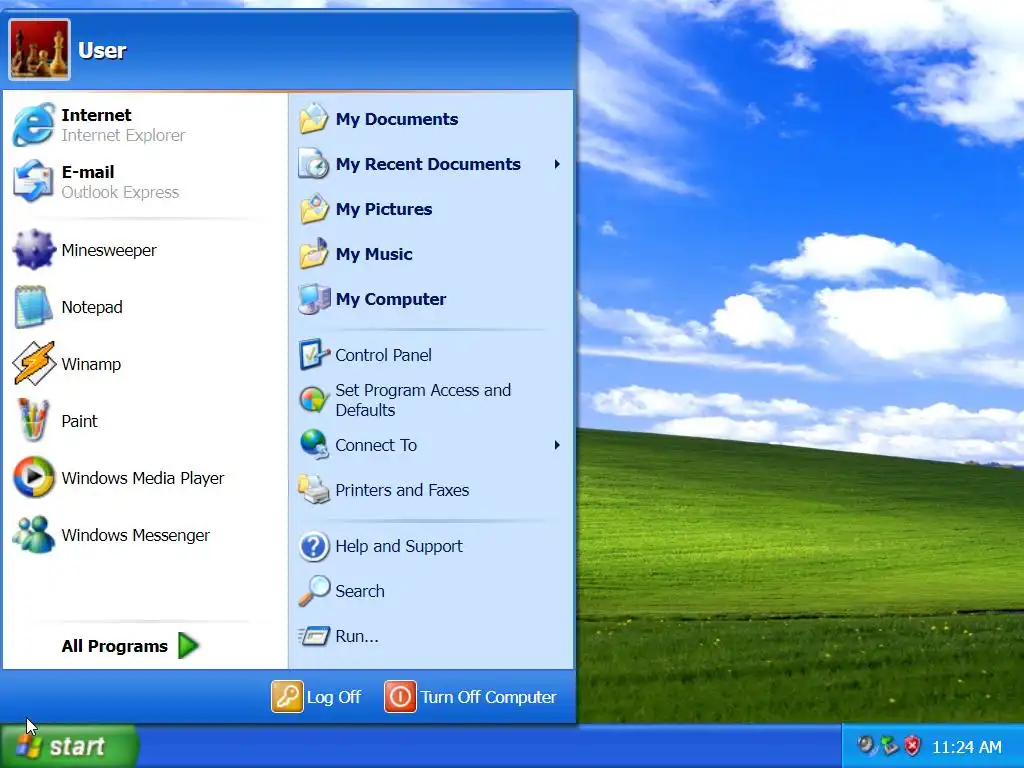Start Winamp from the program list
Image resolution: width=1024 pixels, height=768 pixels.
click(x=145, y=363)
